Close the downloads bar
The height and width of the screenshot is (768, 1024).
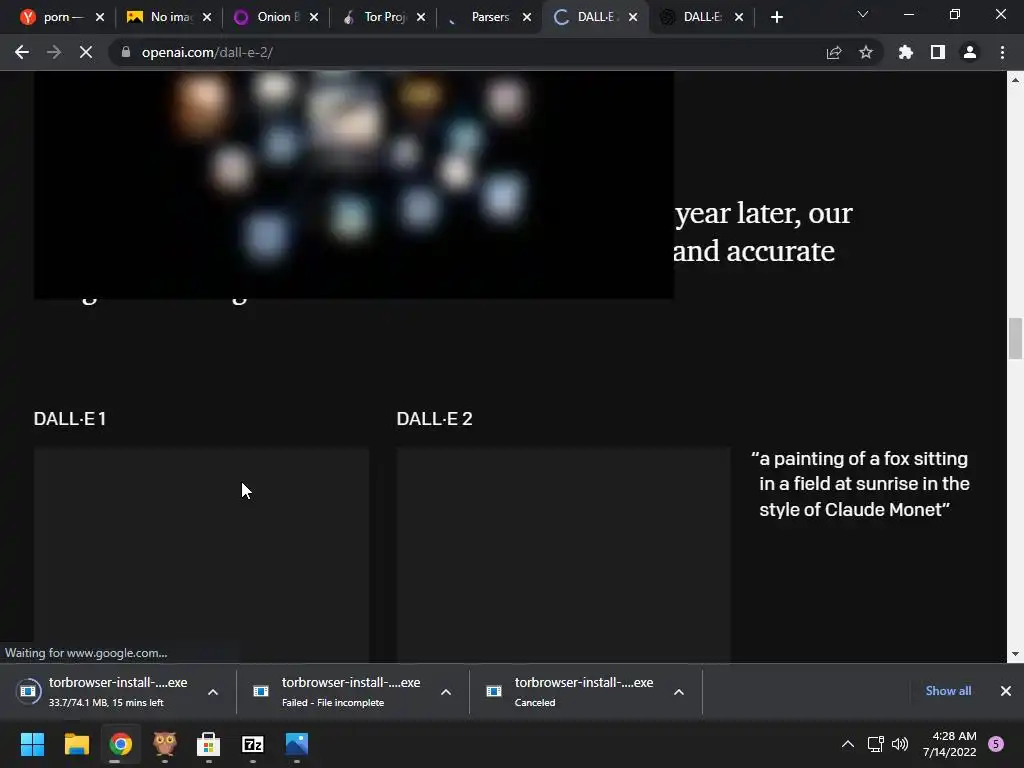pos(1006,690)
